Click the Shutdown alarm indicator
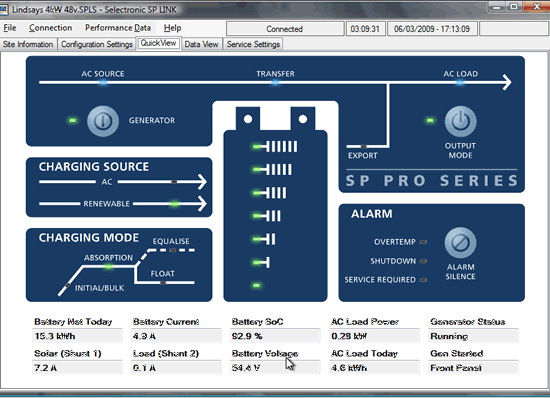 pyautogui.click(x=423, y=261)
